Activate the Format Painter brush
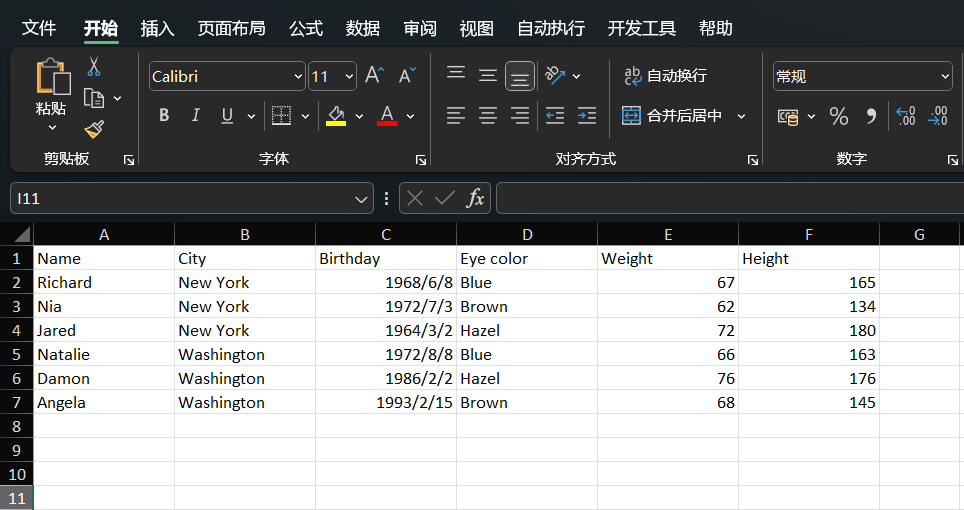The height and width of the screenshot is (510, 964). 94,129
